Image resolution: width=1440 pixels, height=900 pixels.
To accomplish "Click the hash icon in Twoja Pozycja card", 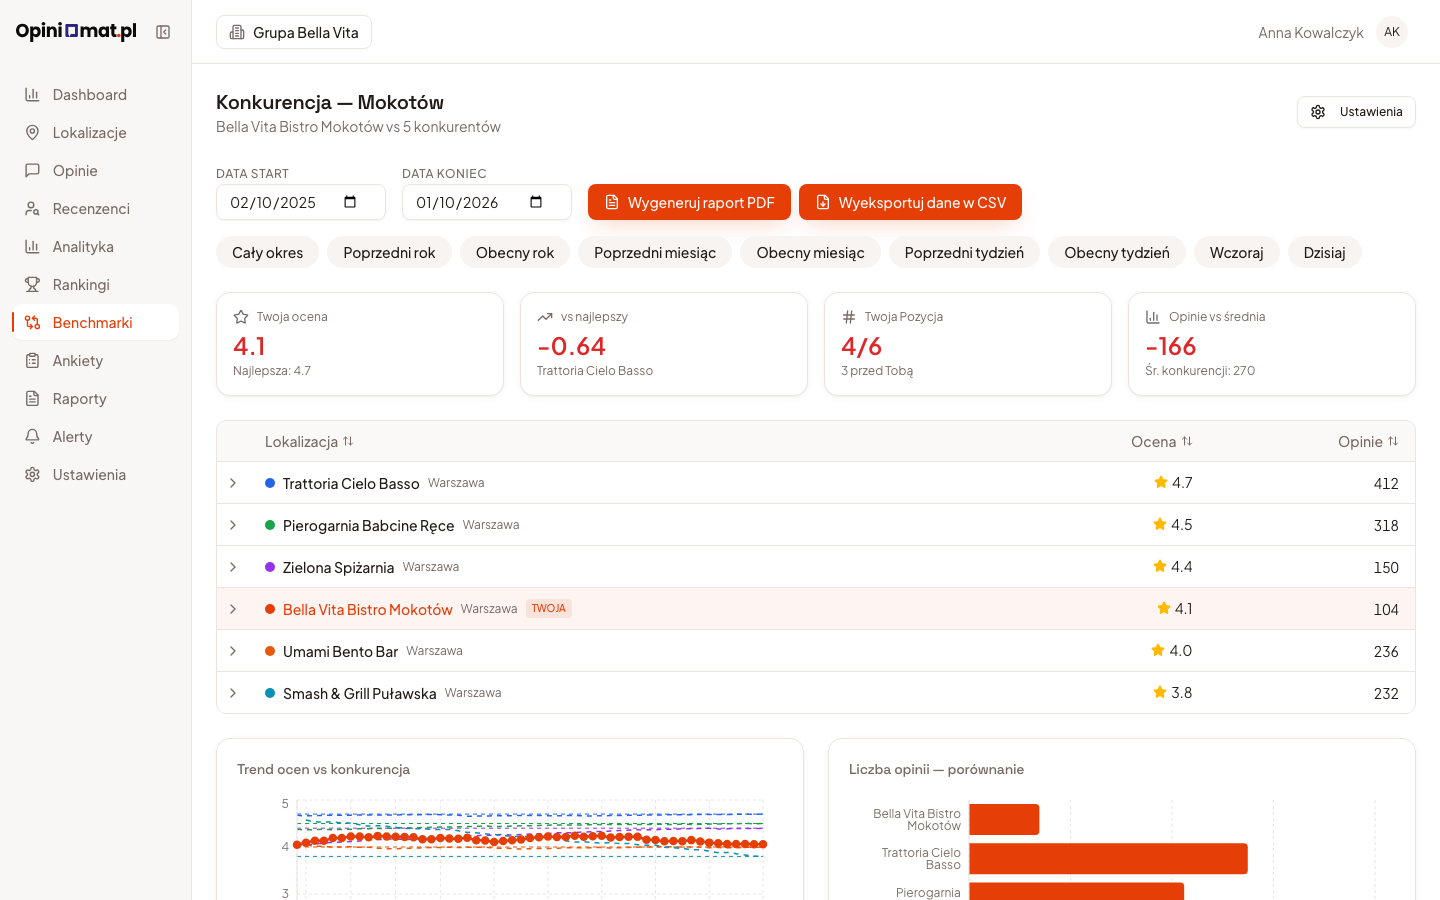I will coord(849,317).
